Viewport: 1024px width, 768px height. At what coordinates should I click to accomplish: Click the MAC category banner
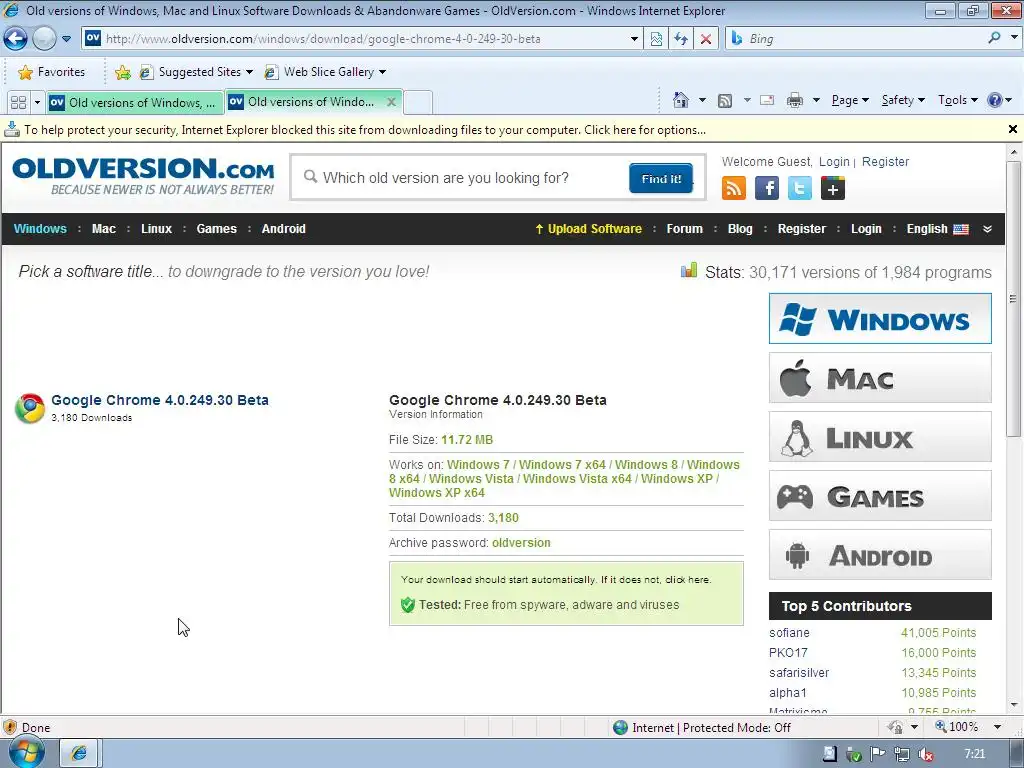click(x=880, y=377)
